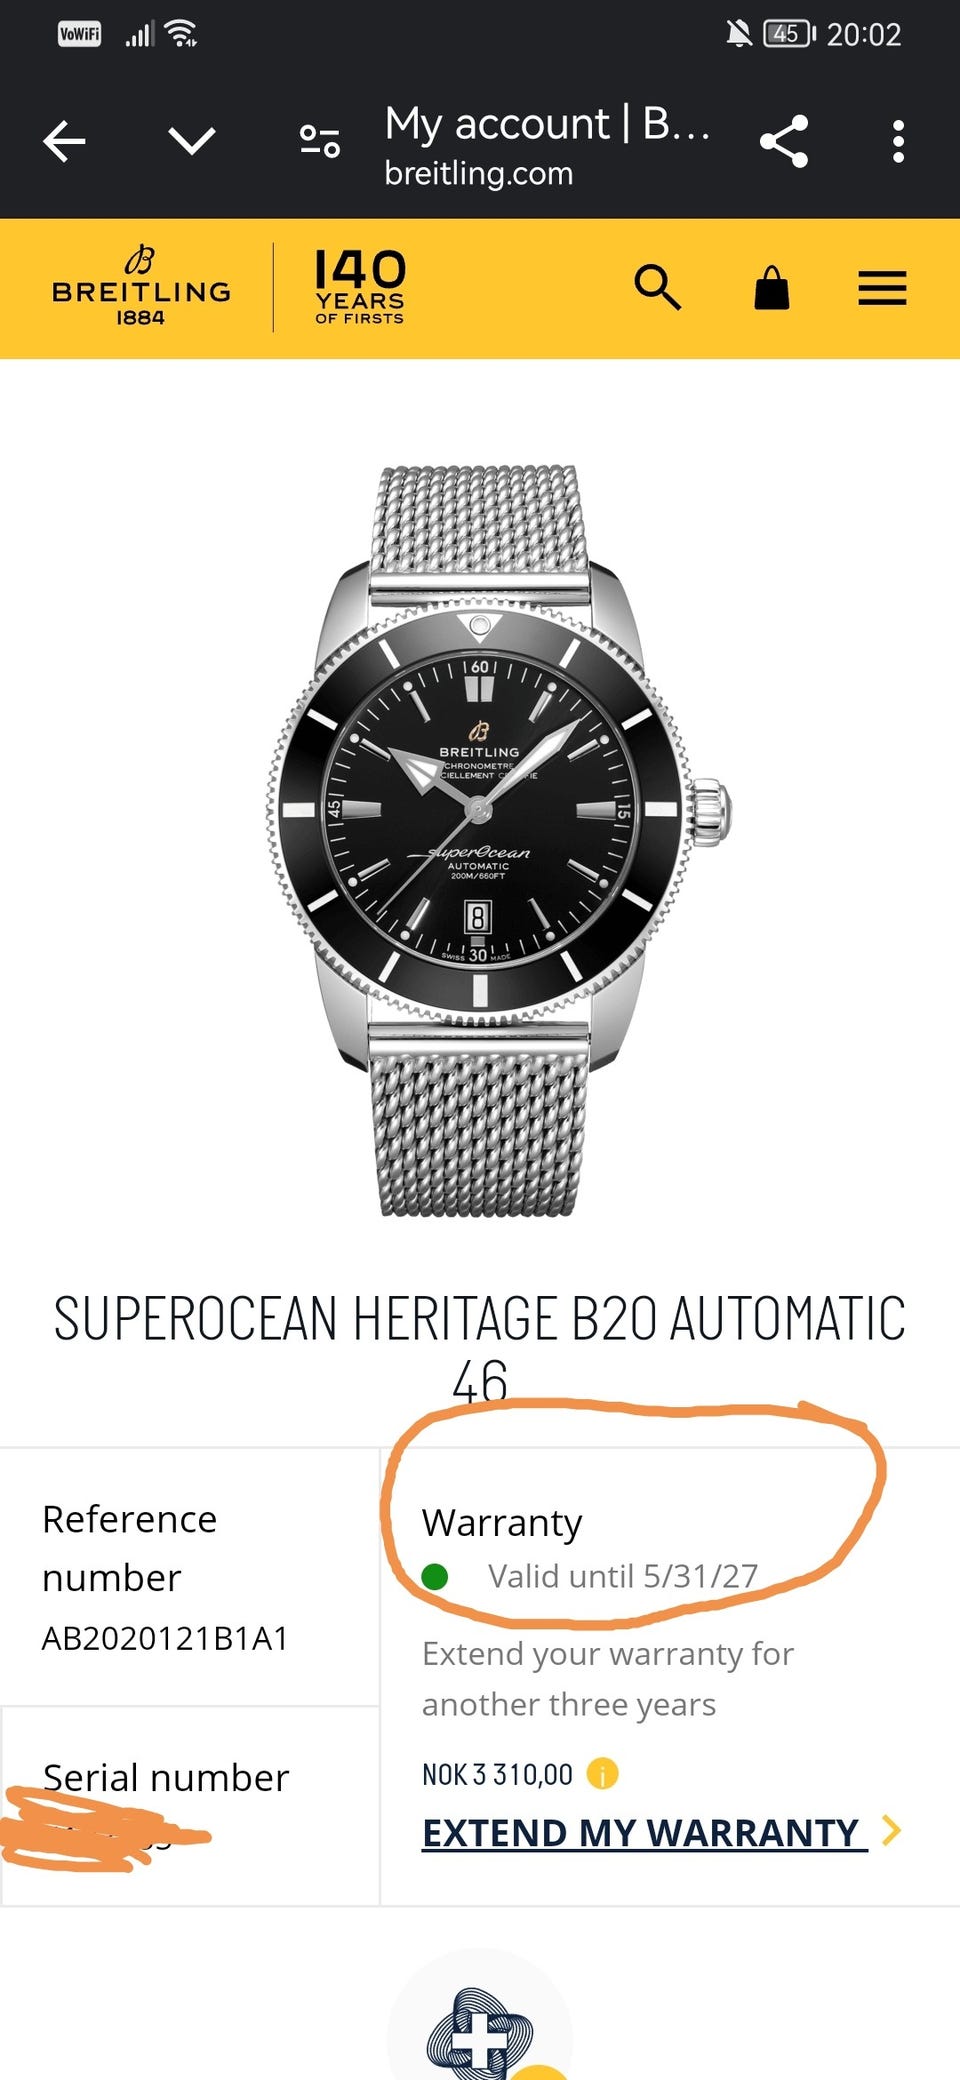The height and width of the screenshot is (2080, 960).
Task: Tap the browser URL breitling.com
Action: (478, 174)
